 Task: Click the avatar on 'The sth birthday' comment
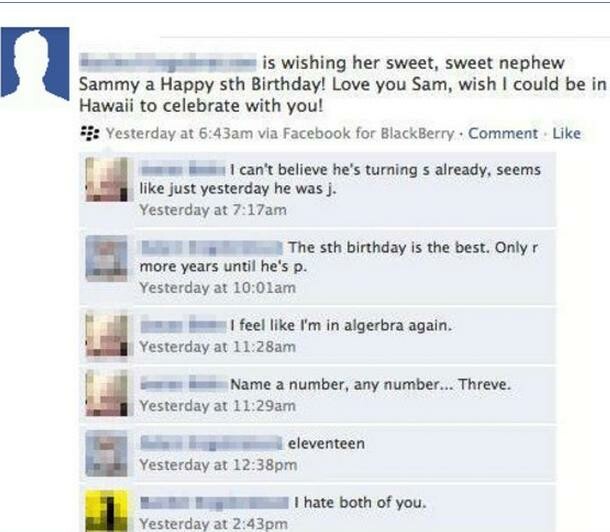107,258
